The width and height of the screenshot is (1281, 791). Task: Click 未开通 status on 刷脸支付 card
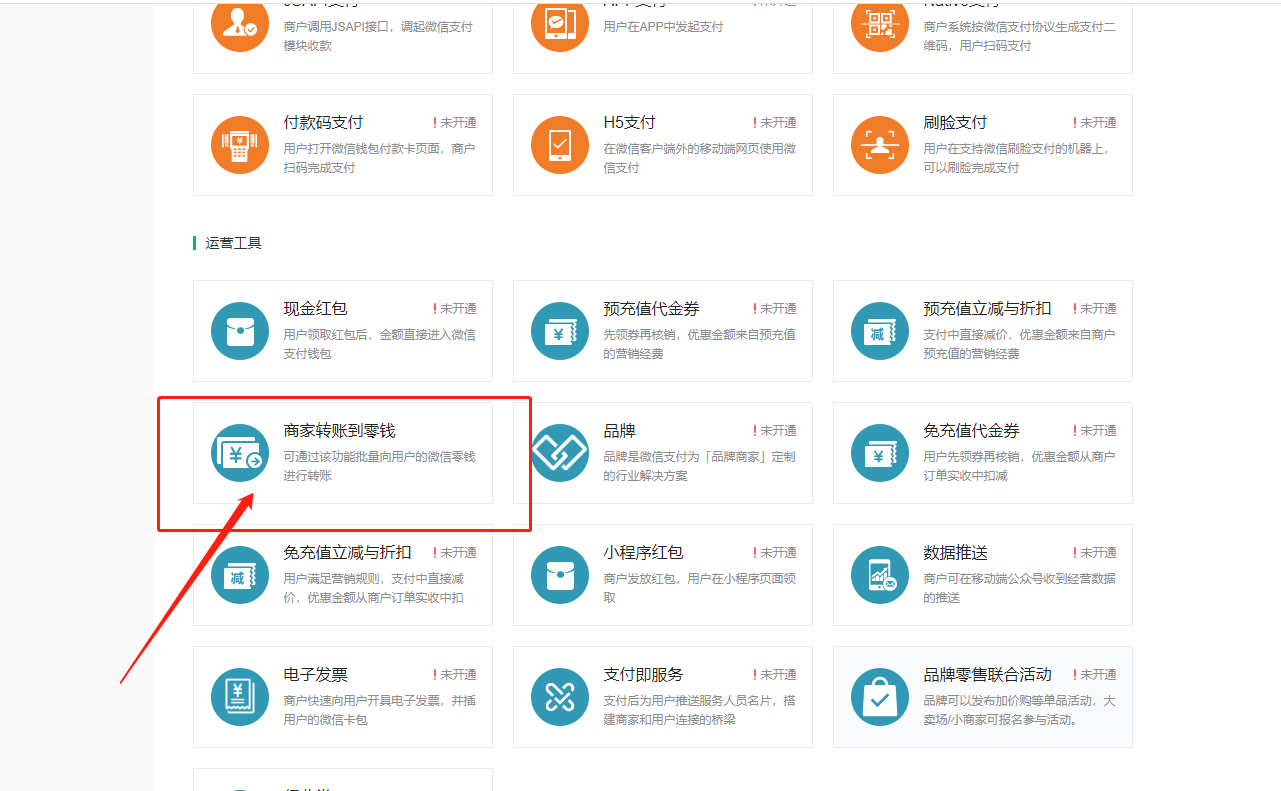click(x=1095, y=123)
